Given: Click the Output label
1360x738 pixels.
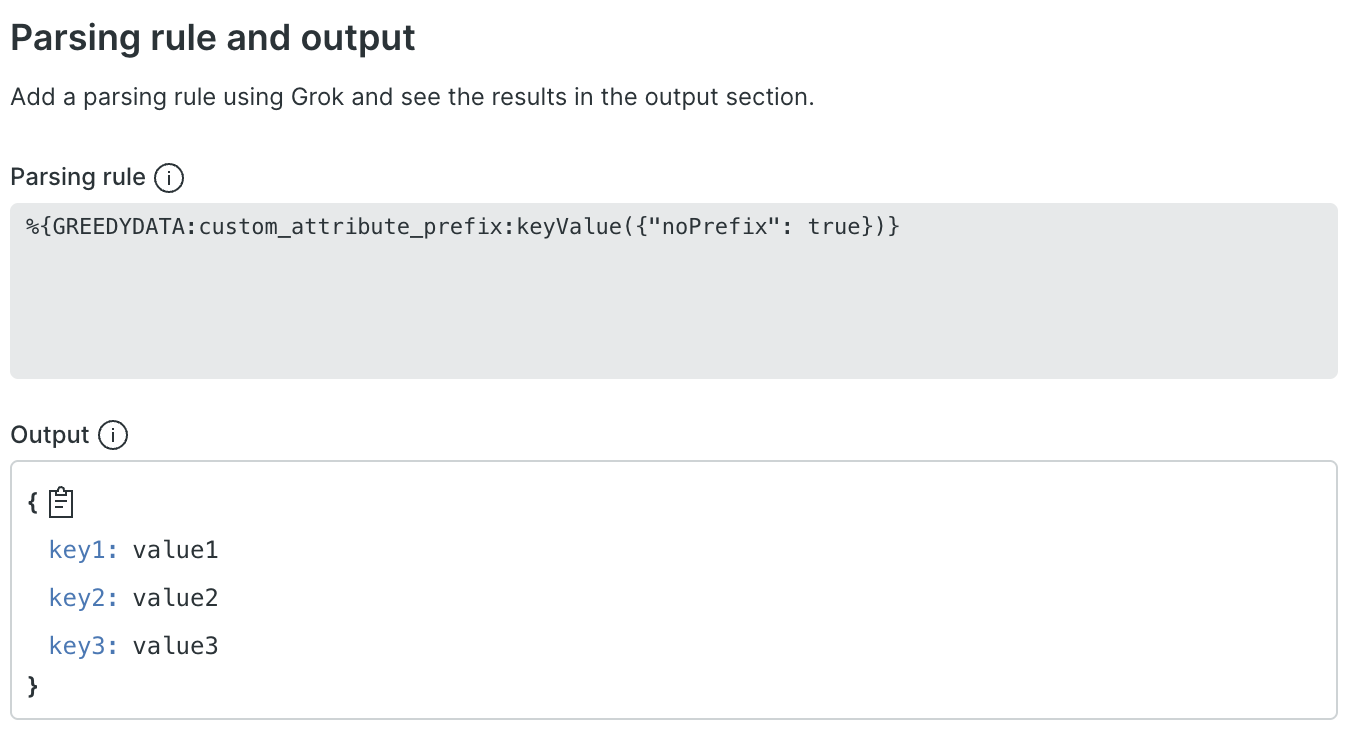Looking at the screenshot, I should click(x=50, y=436).
